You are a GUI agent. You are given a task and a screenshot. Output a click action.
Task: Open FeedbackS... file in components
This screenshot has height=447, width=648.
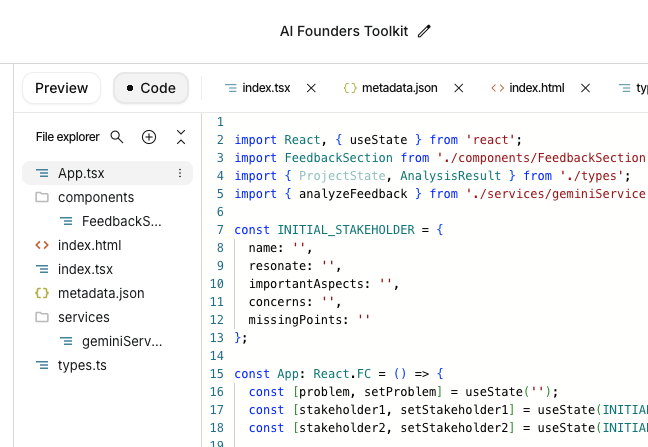coord(122,221)
